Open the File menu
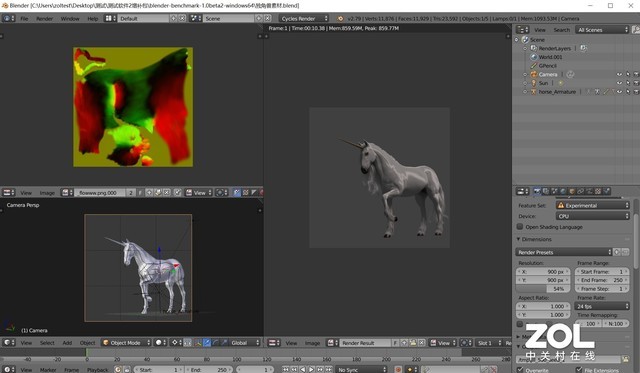Image resolution: width=640 pixels, height=373 pixels. [x=24, y=18]
